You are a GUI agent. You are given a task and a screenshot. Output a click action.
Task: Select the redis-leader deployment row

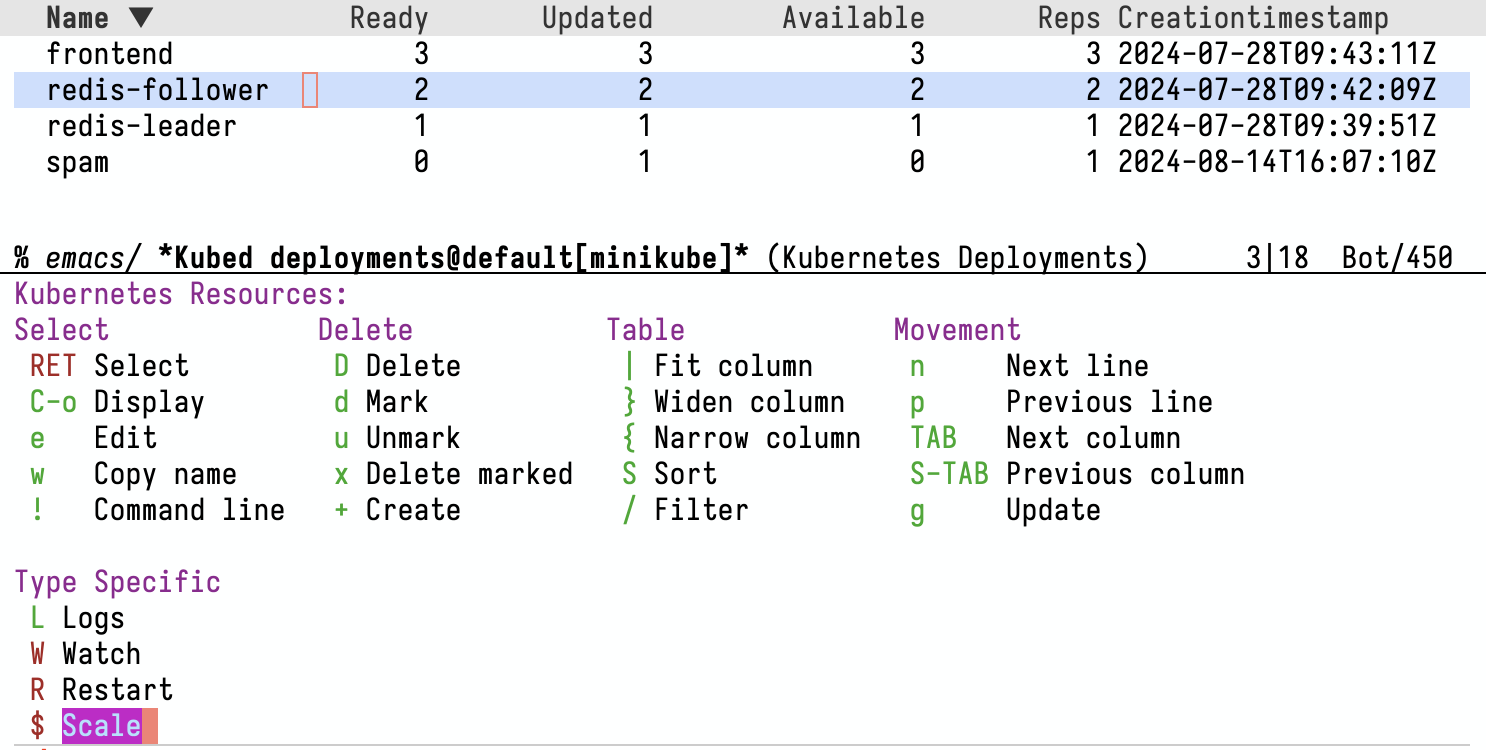pyautogui.click(x=141, y=125)
